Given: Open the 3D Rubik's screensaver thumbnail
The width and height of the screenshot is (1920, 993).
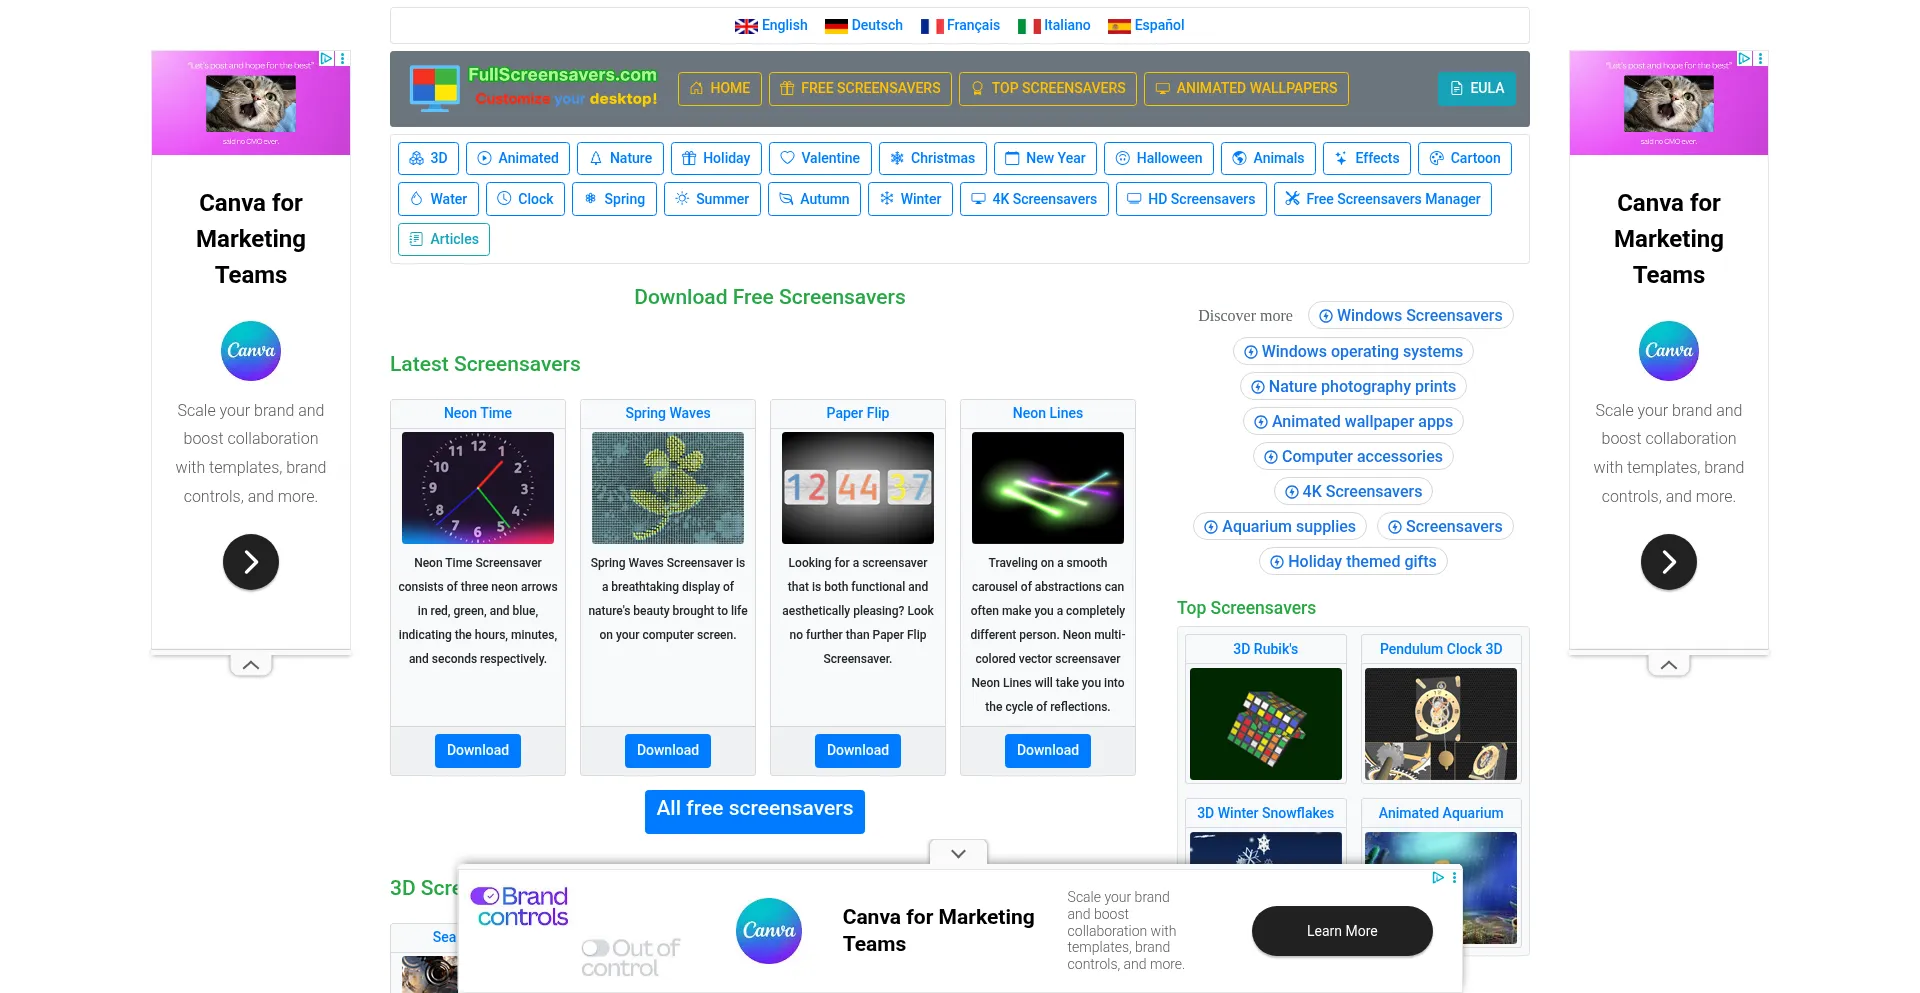Looking at the screenshot, I should click(x=1265, y=723).
